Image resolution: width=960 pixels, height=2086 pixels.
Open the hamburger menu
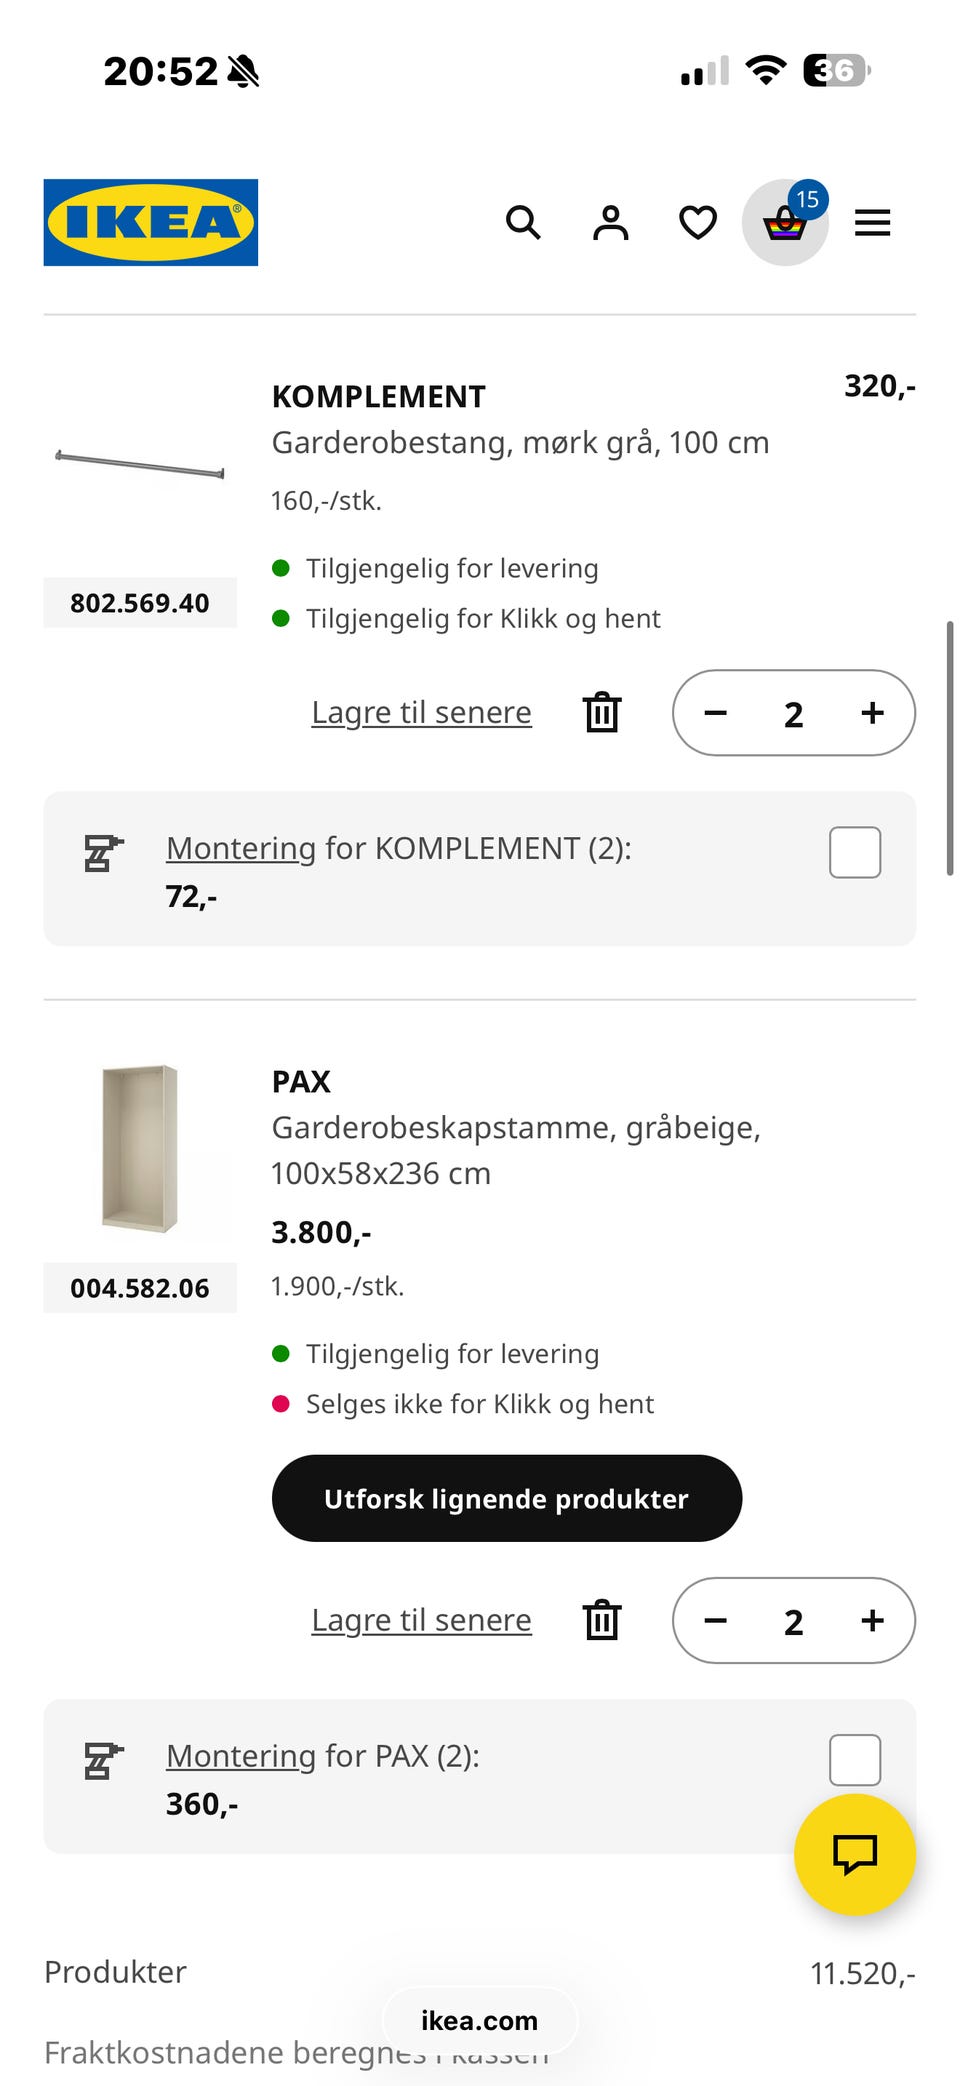pyautogui.click(x=872, y=222)
